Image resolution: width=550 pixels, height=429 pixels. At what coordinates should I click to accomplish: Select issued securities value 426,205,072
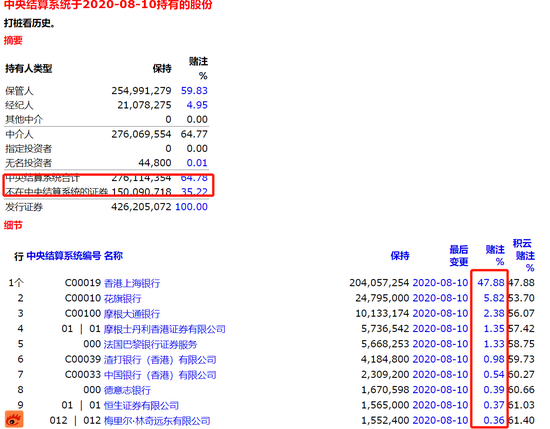[x=141, y=207]
